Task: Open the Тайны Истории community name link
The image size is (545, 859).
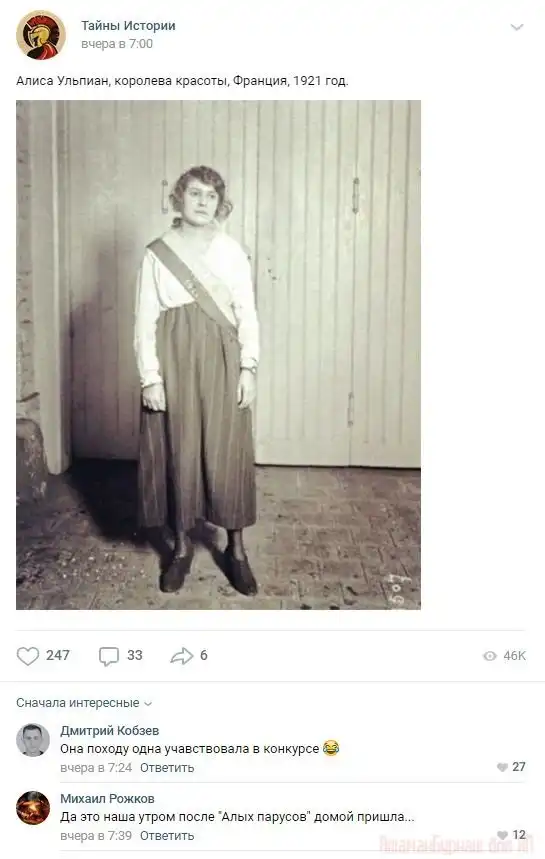Action: 128,26
